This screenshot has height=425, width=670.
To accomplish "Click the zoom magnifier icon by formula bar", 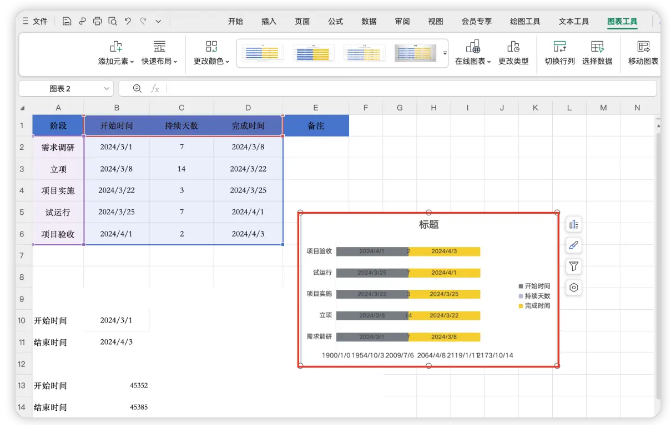I will click(x=137, y=88).
